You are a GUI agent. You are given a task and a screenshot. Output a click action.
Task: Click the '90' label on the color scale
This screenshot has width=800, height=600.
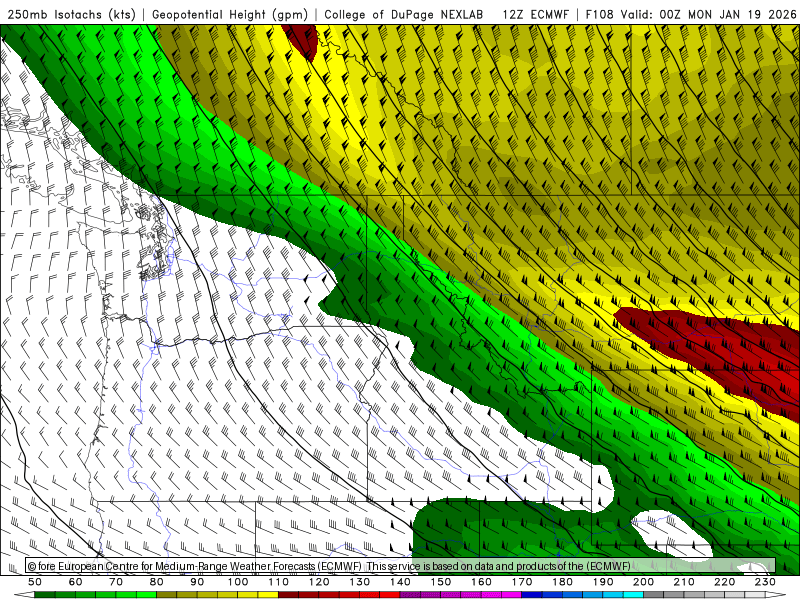197,582
